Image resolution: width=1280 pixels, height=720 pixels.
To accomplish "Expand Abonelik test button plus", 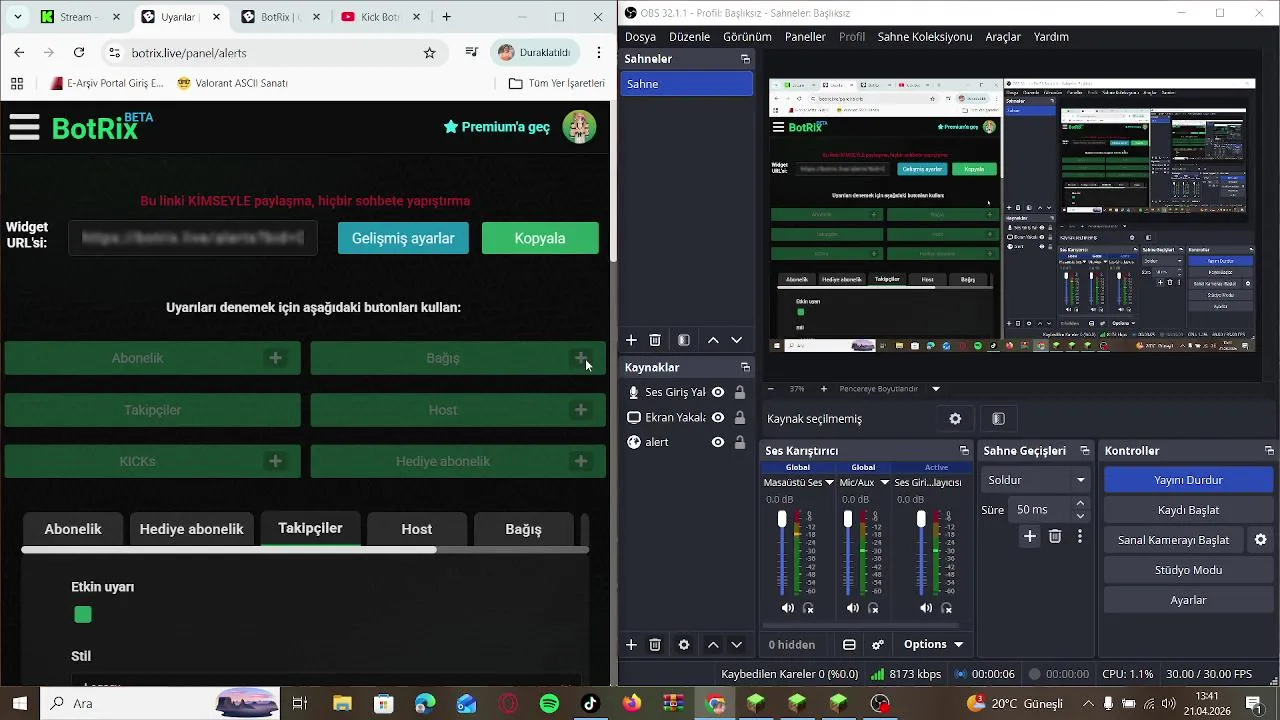I will (x=275, y=358).
